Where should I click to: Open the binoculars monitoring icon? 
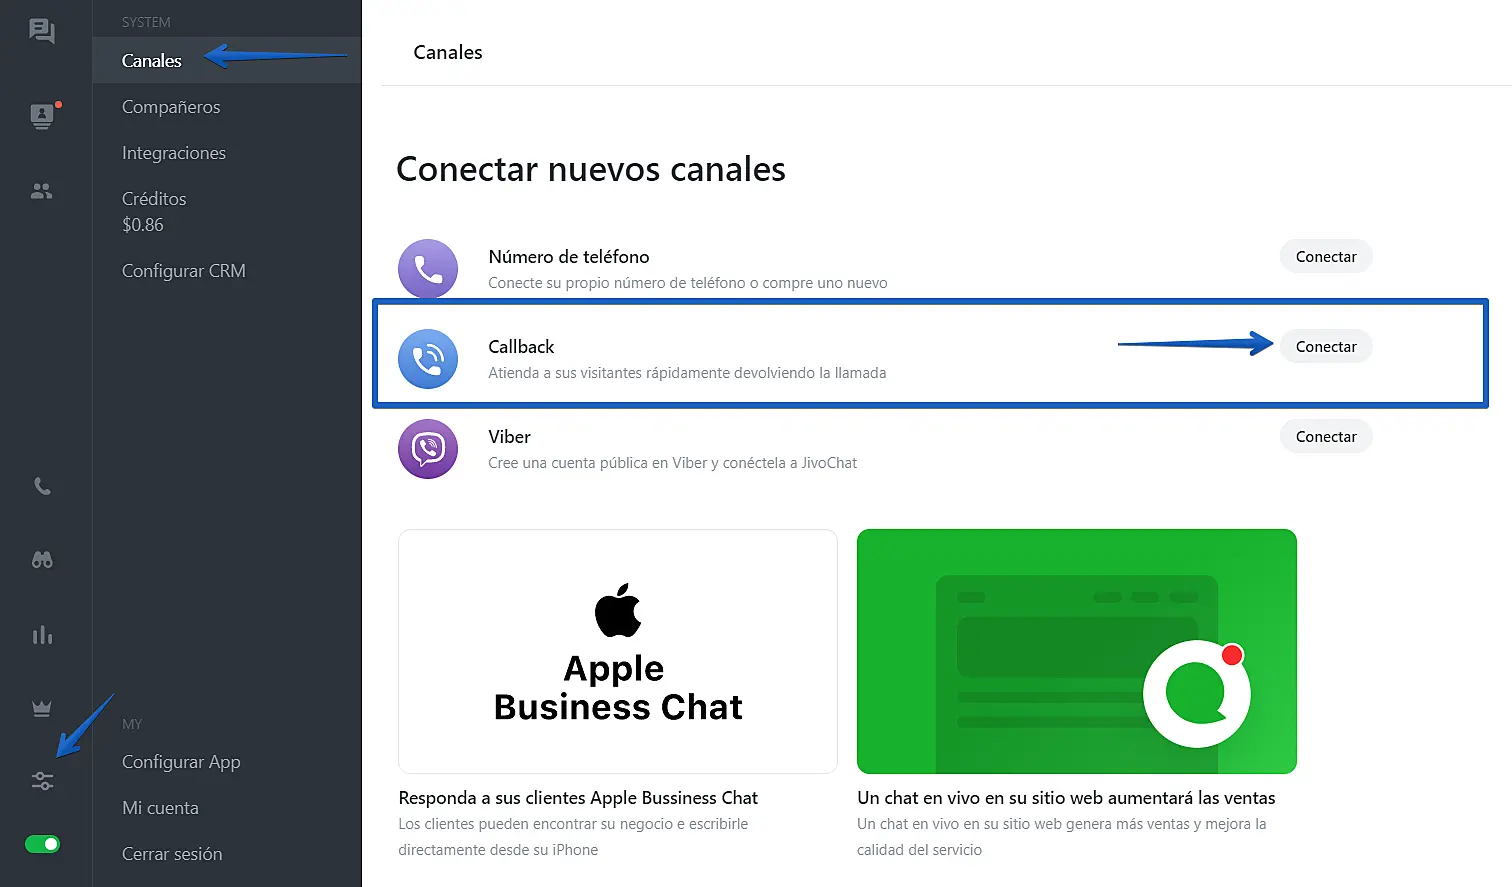[42, 560]
